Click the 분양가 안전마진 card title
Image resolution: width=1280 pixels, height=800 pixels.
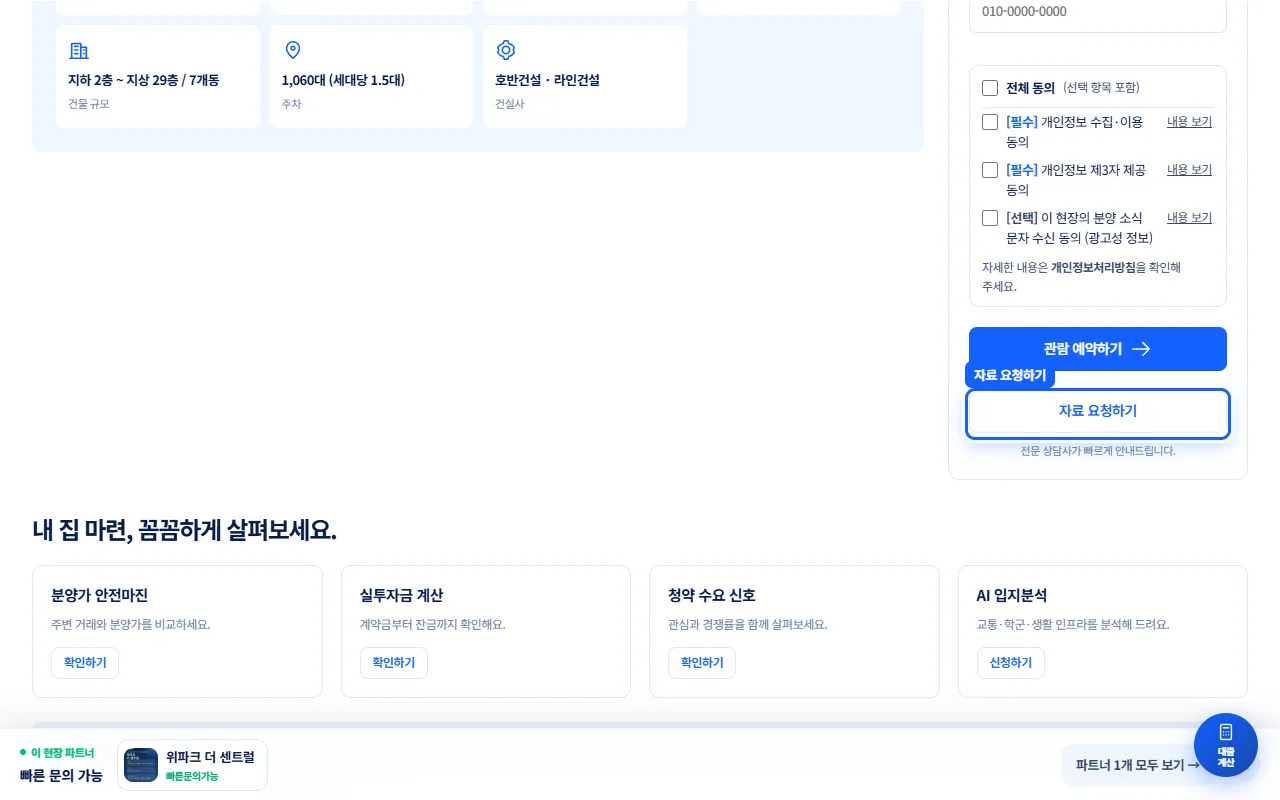click(99, 596)
